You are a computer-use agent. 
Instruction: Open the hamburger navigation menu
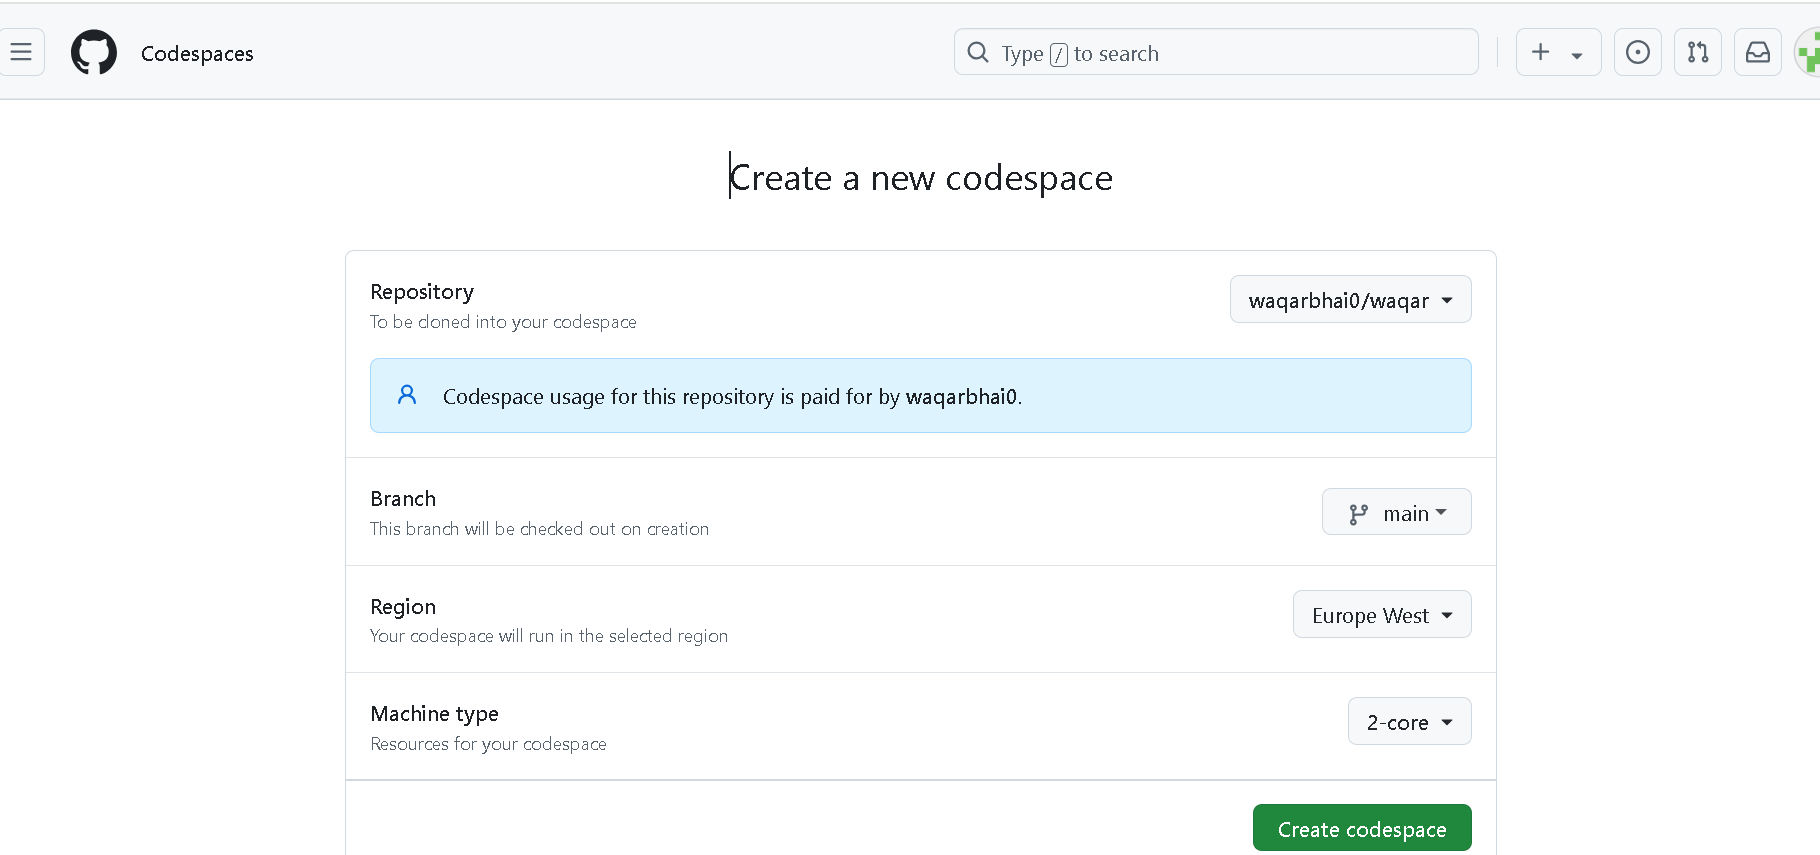click(x=20, y=52)
